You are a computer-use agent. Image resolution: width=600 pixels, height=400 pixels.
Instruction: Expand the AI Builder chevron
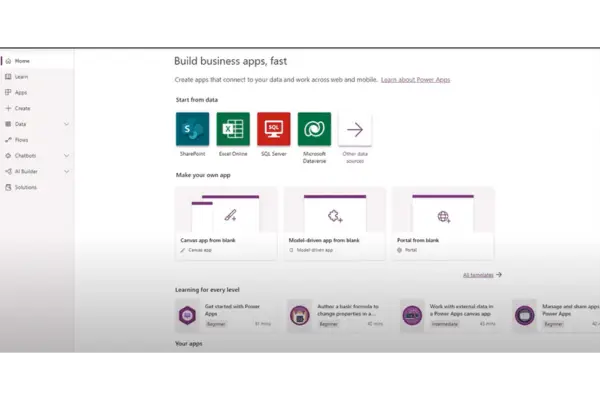[x=67, y=171]
